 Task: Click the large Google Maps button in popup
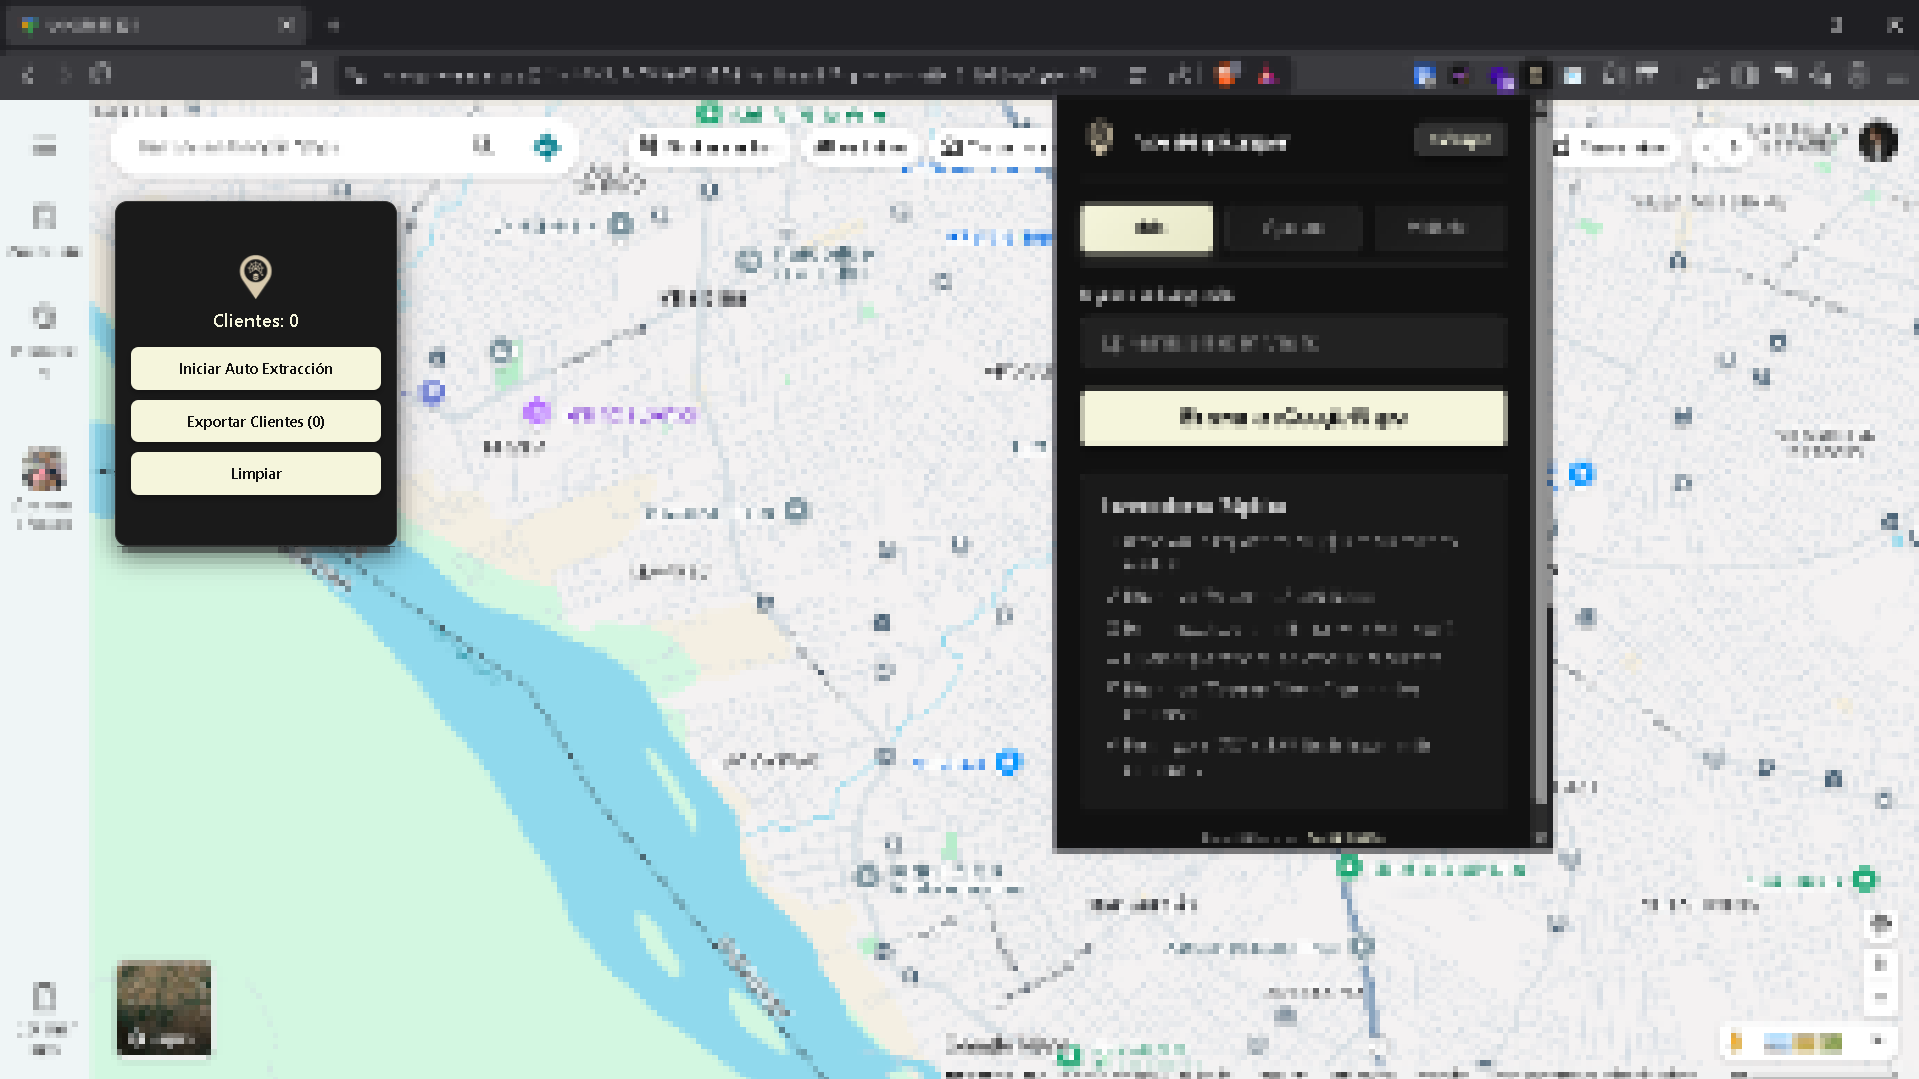click(x=1293, y=418)
